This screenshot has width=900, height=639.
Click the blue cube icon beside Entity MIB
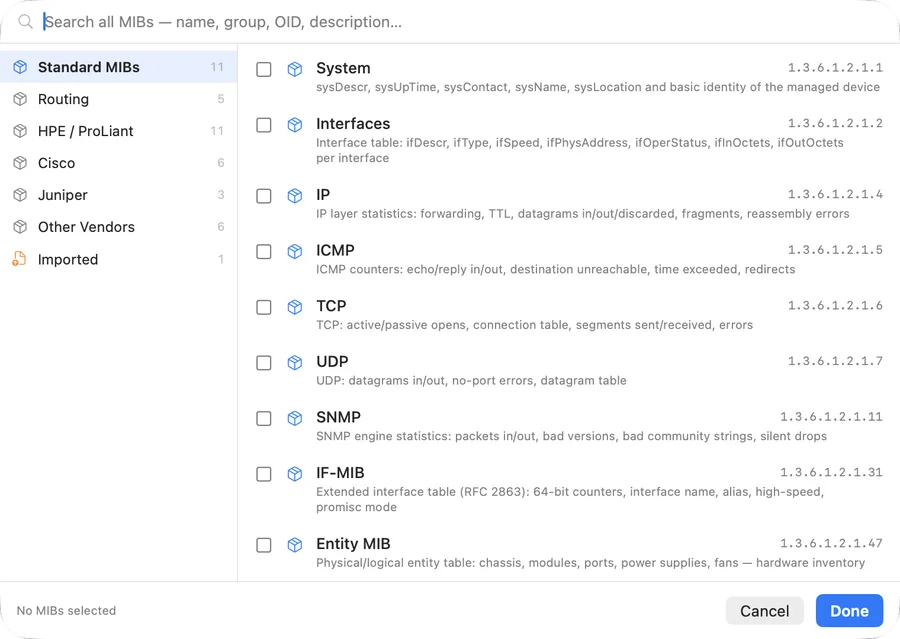point(295,545)
